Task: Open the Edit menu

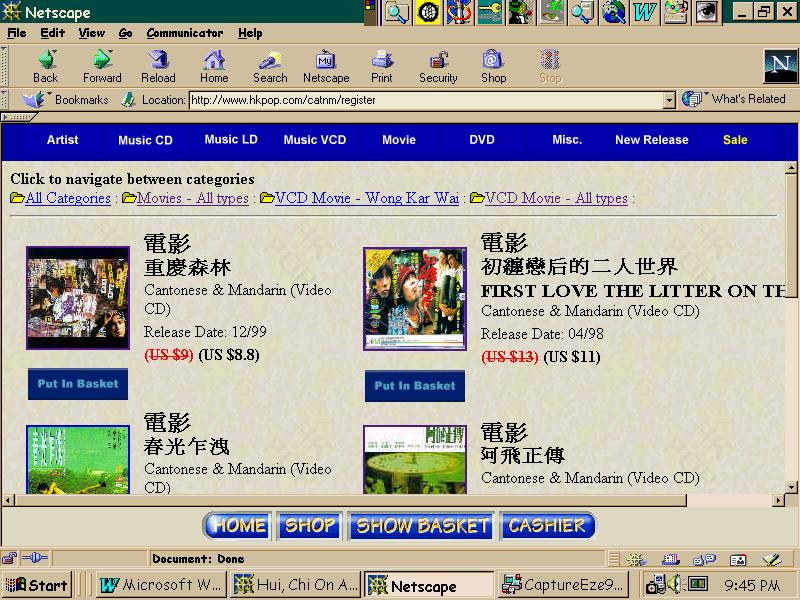Action: [x=53, y=33]
